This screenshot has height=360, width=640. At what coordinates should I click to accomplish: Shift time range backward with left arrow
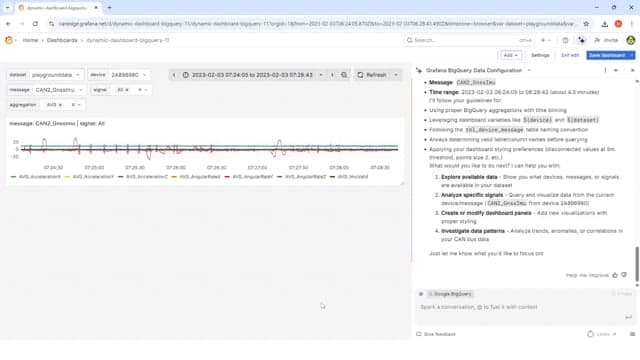[174, 75]
